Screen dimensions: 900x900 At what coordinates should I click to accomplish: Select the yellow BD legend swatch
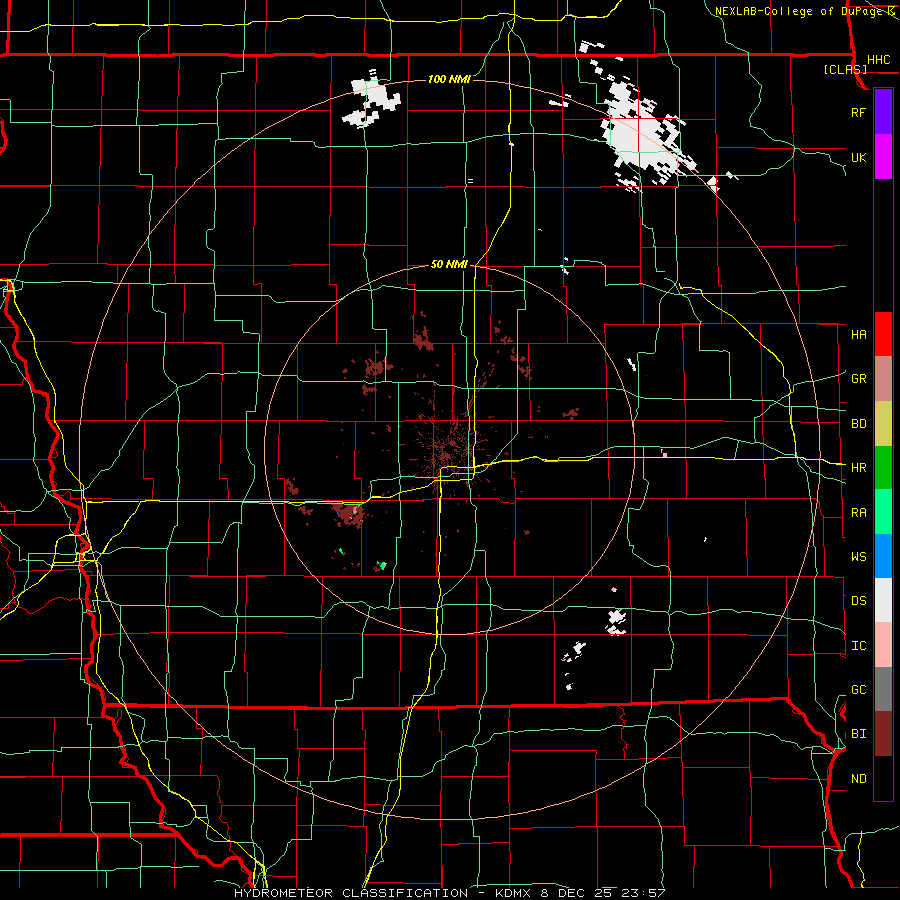pyautogui.click(x=883, y=423)
